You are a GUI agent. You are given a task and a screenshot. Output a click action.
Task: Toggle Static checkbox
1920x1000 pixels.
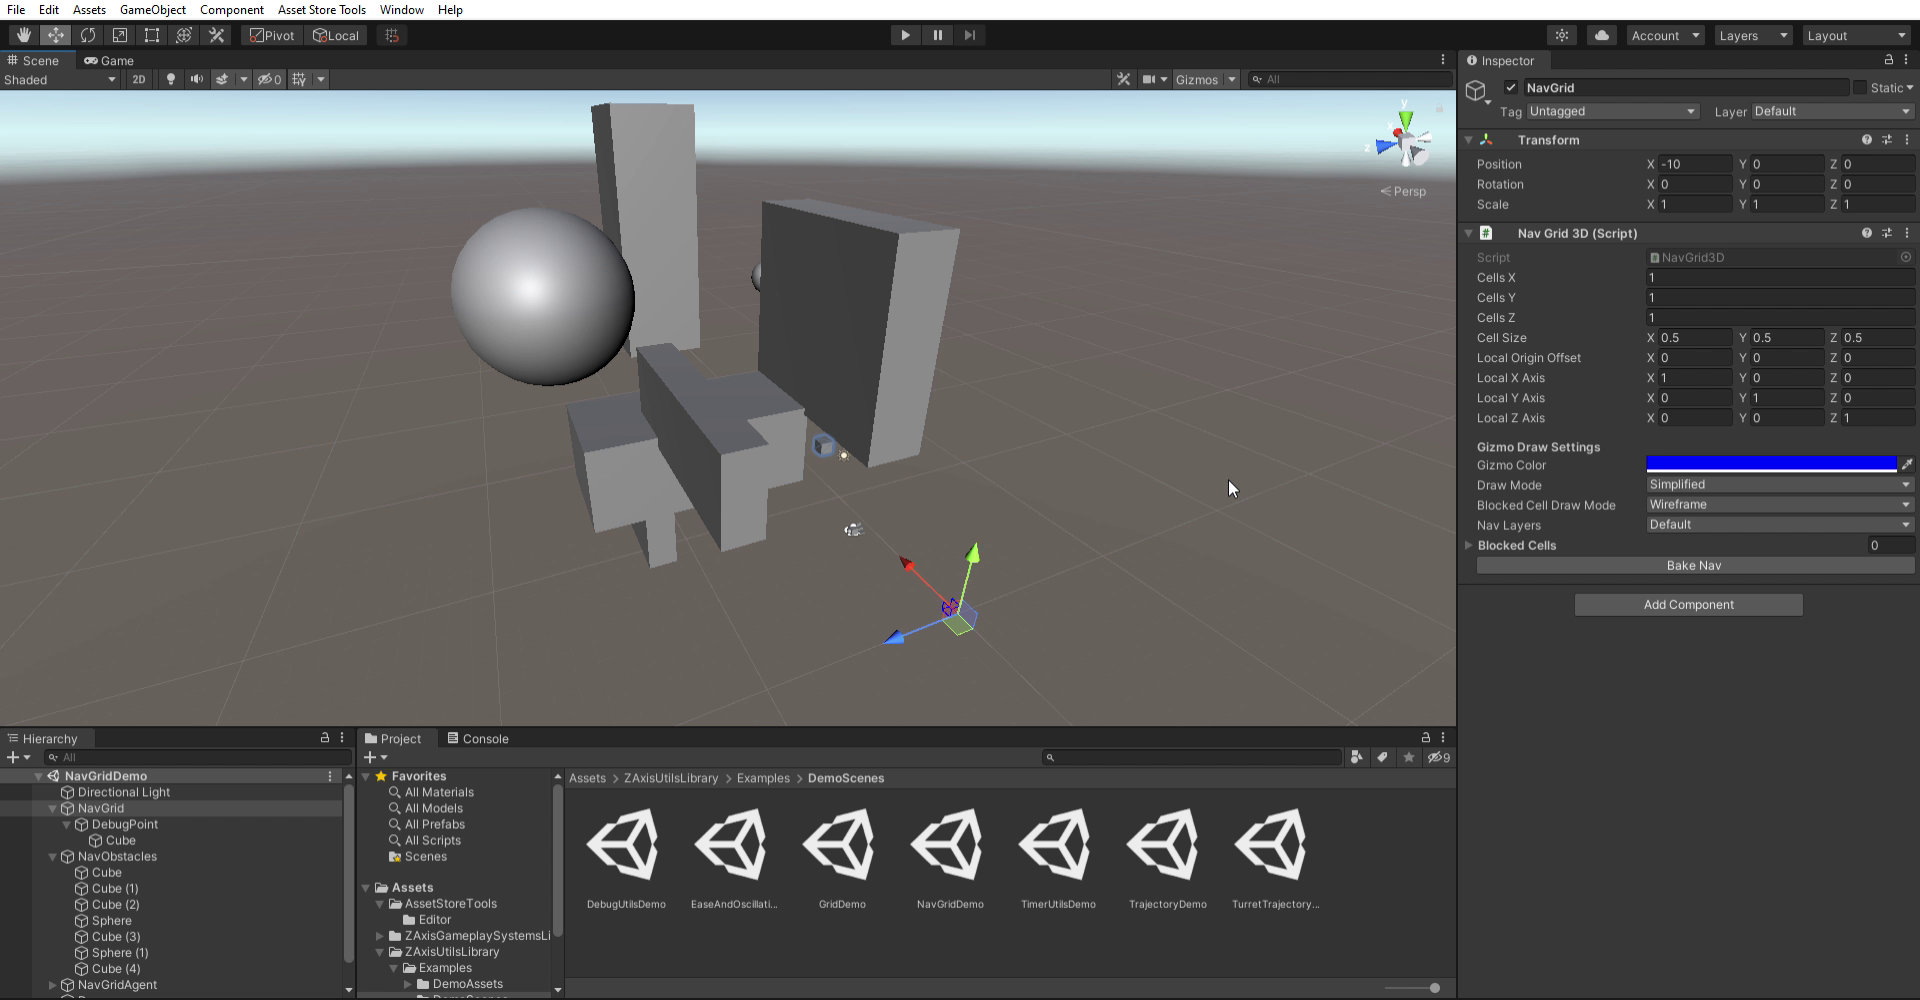click(x=1860, y=87)
